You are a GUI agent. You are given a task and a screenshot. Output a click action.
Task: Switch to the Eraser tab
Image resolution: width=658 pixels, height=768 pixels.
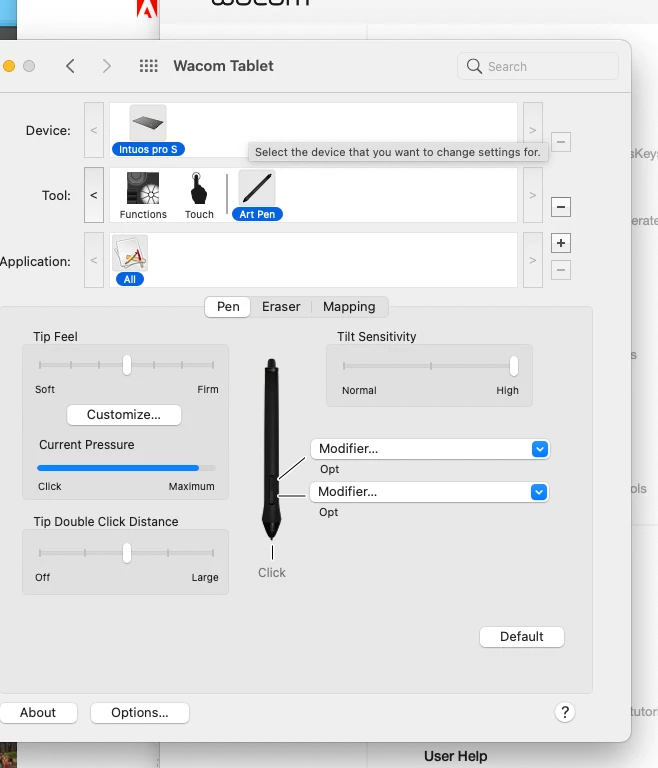(281, 307)
